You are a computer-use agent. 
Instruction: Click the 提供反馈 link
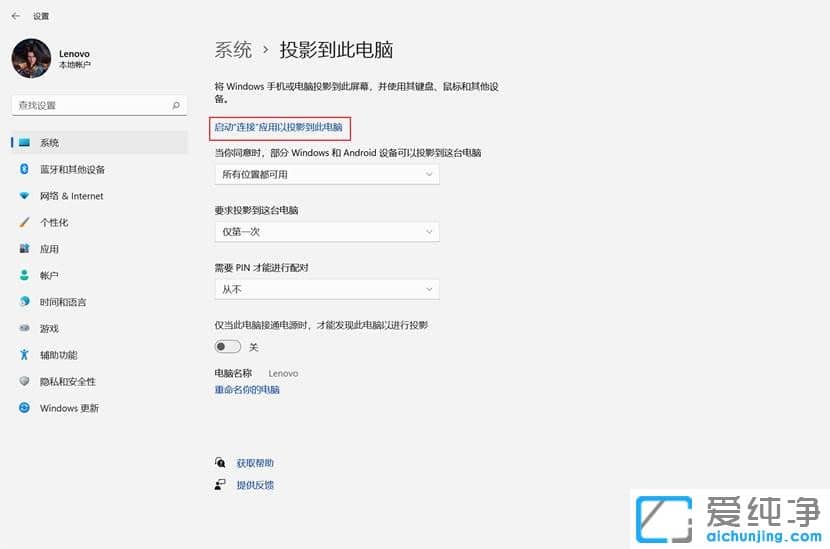pyautogui.click(x=255, y=485)
